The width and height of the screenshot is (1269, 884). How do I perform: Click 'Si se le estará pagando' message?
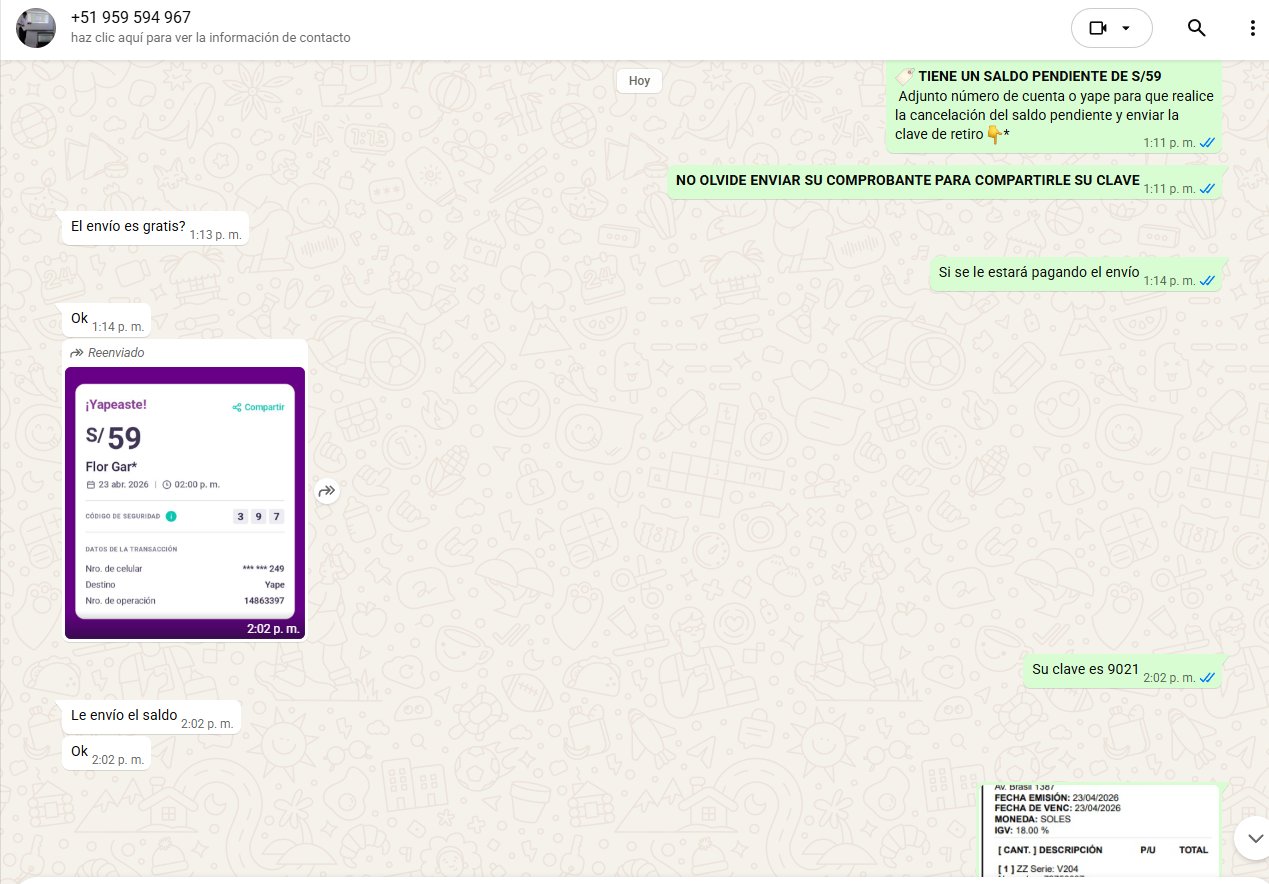(x=1038, y=272)
